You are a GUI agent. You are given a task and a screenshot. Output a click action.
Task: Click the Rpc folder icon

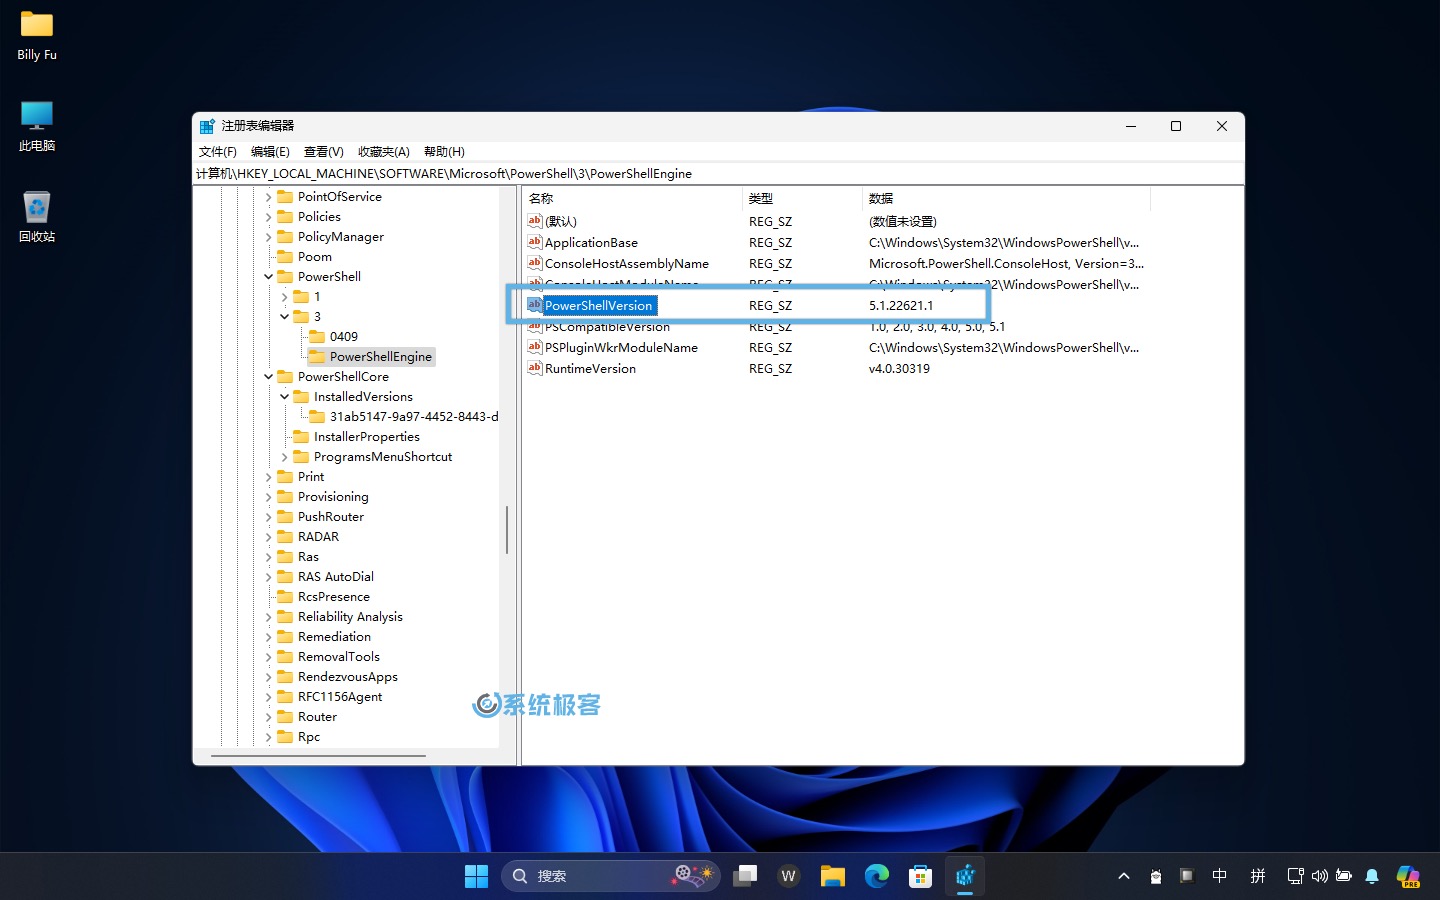tap(285, 736)
